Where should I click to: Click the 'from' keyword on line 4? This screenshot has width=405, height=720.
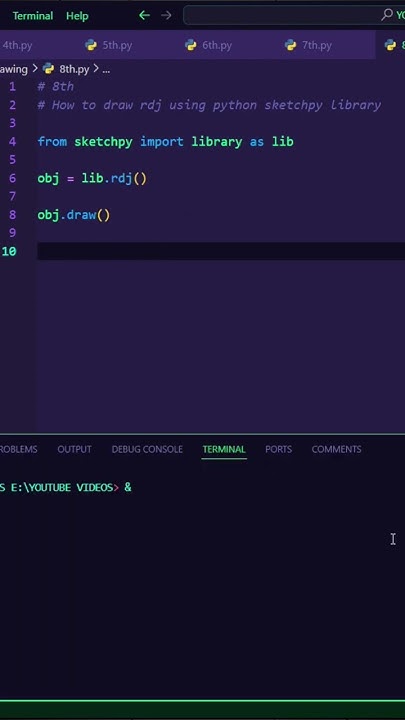[x=52, y=141]
